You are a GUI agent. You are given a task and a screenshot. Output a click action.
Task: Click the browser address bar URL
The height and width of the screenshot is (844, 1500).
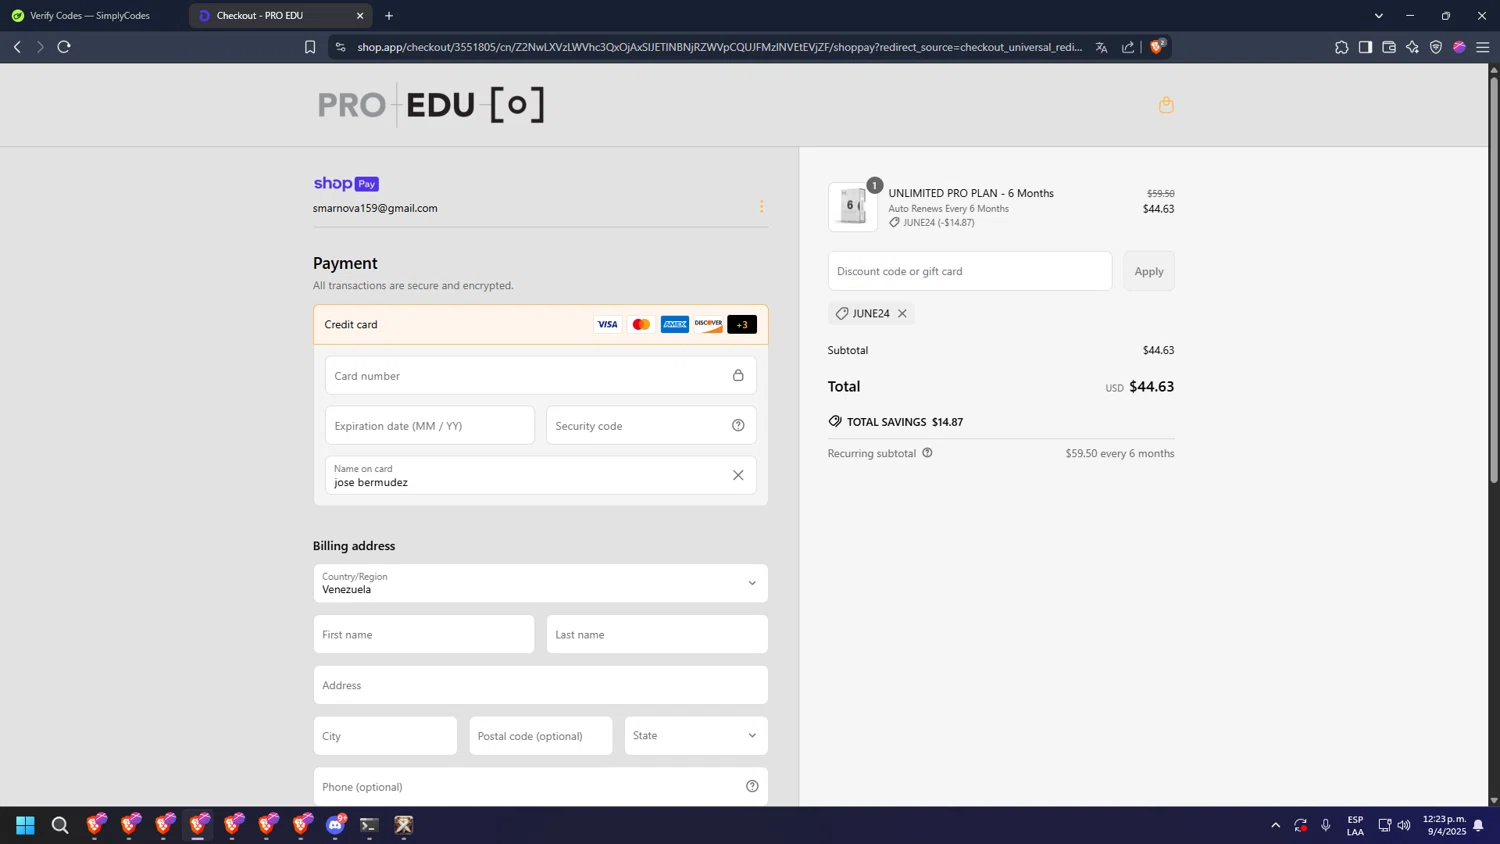click(x=720, y=47)
